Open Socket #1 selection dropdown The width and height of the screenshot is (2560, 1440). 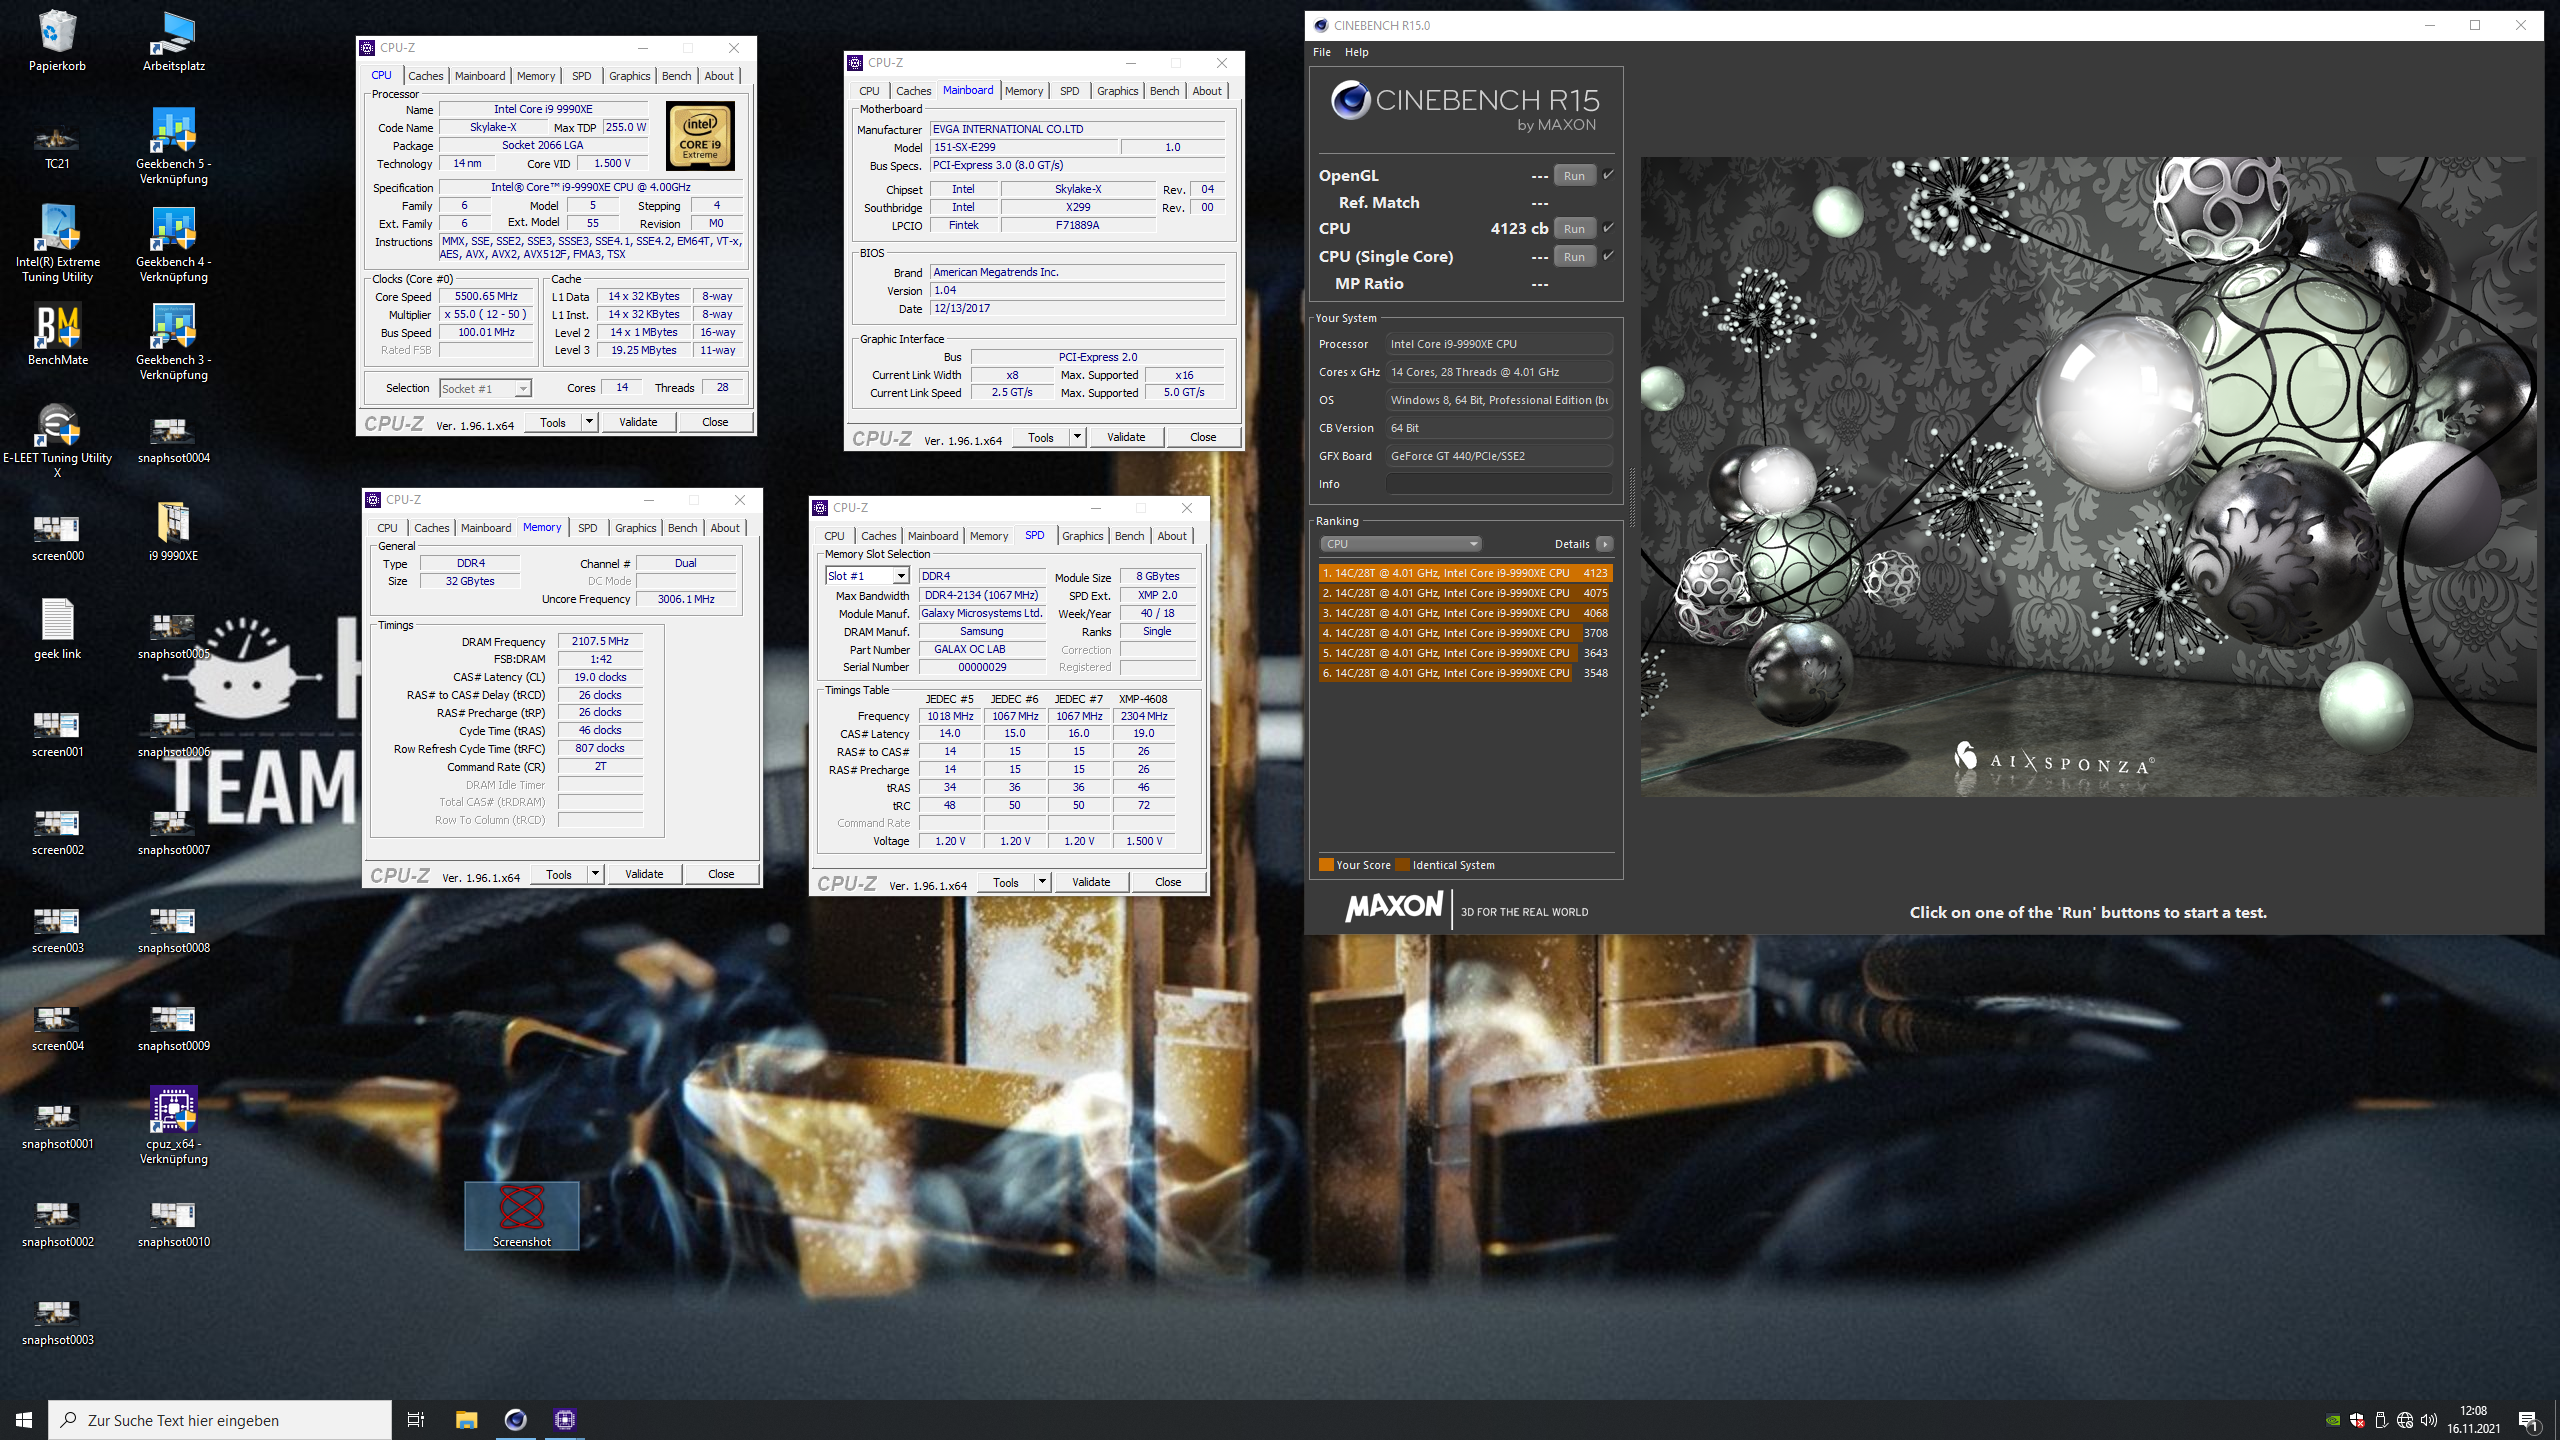pos(485,388)
